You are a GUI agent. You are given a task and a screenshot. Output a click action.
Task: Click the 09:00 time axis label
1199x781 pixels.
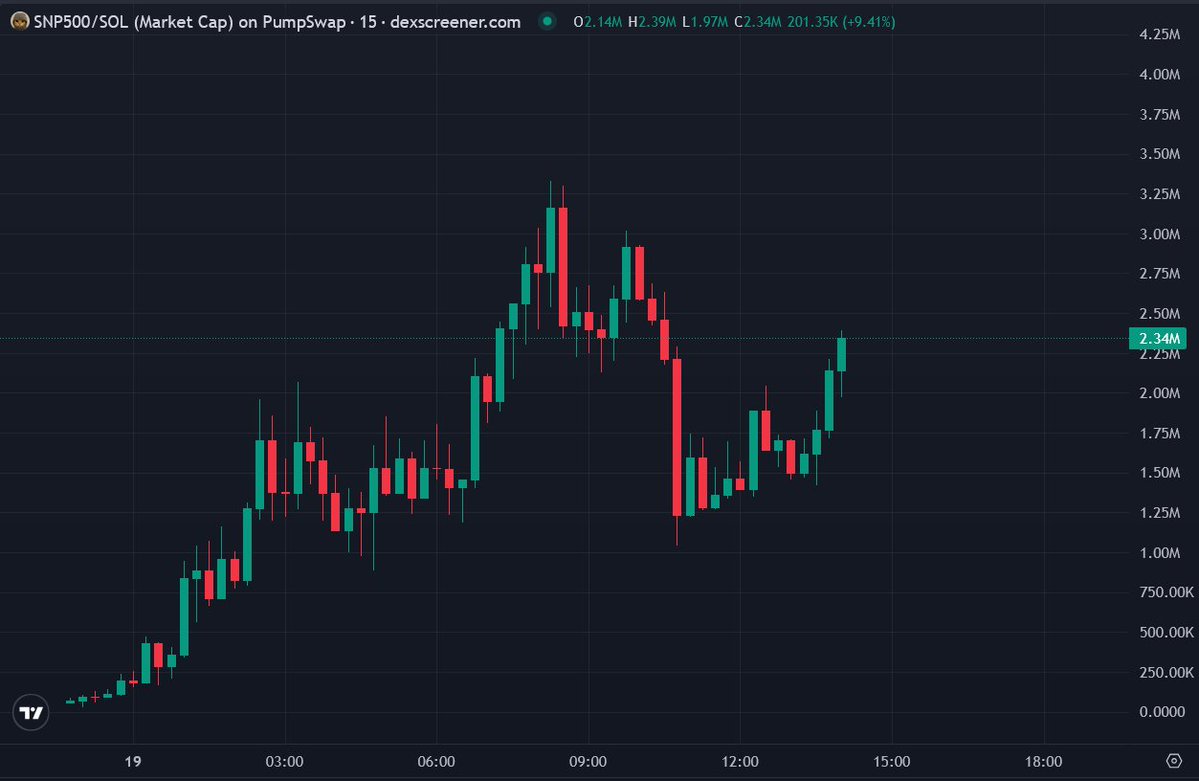tap(588, 761)
